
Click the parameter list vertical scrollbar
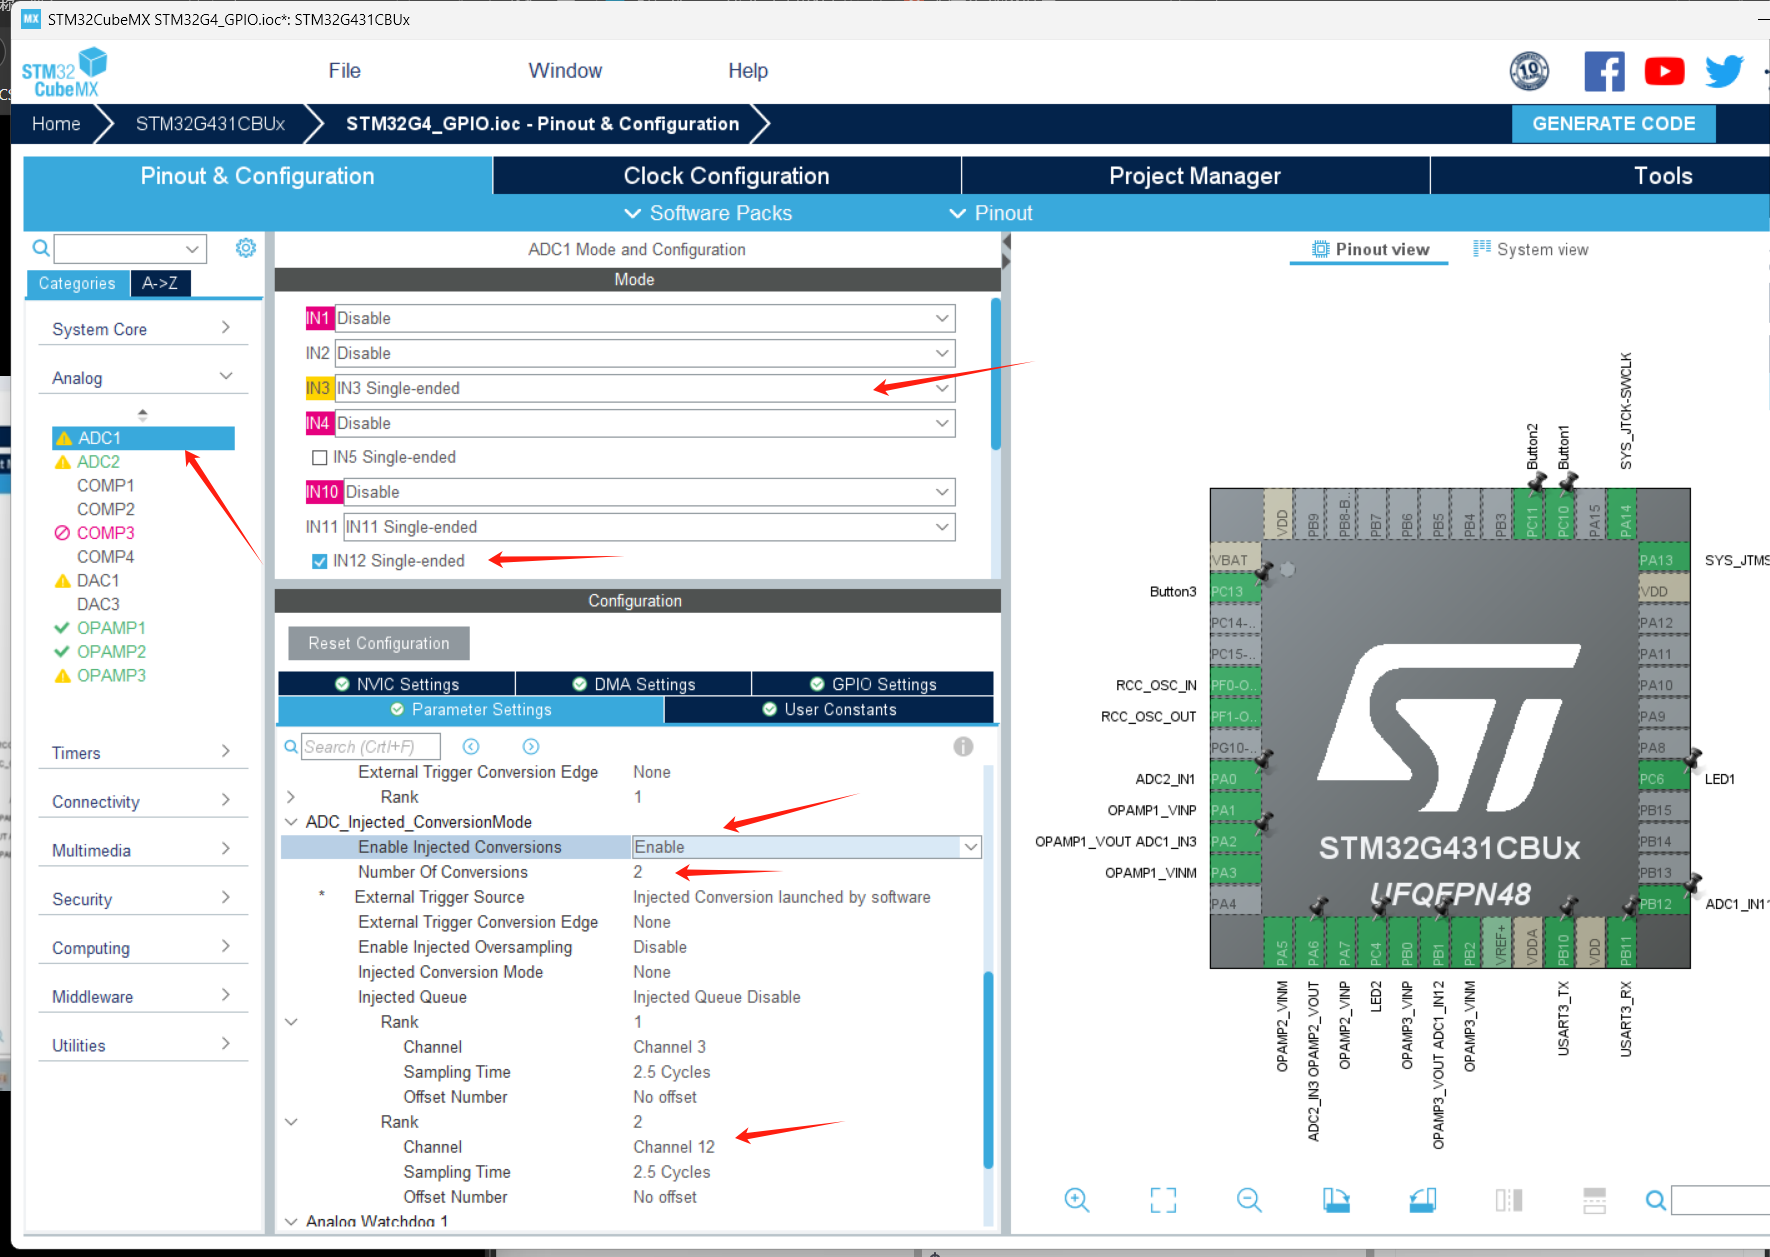tap(988, 1069)
